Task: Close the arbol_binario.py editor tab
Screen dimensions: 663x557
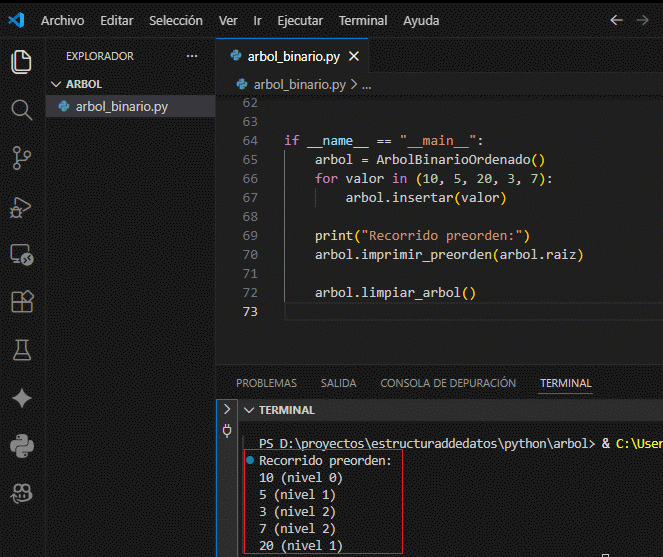Action: [x=352, y=56]
